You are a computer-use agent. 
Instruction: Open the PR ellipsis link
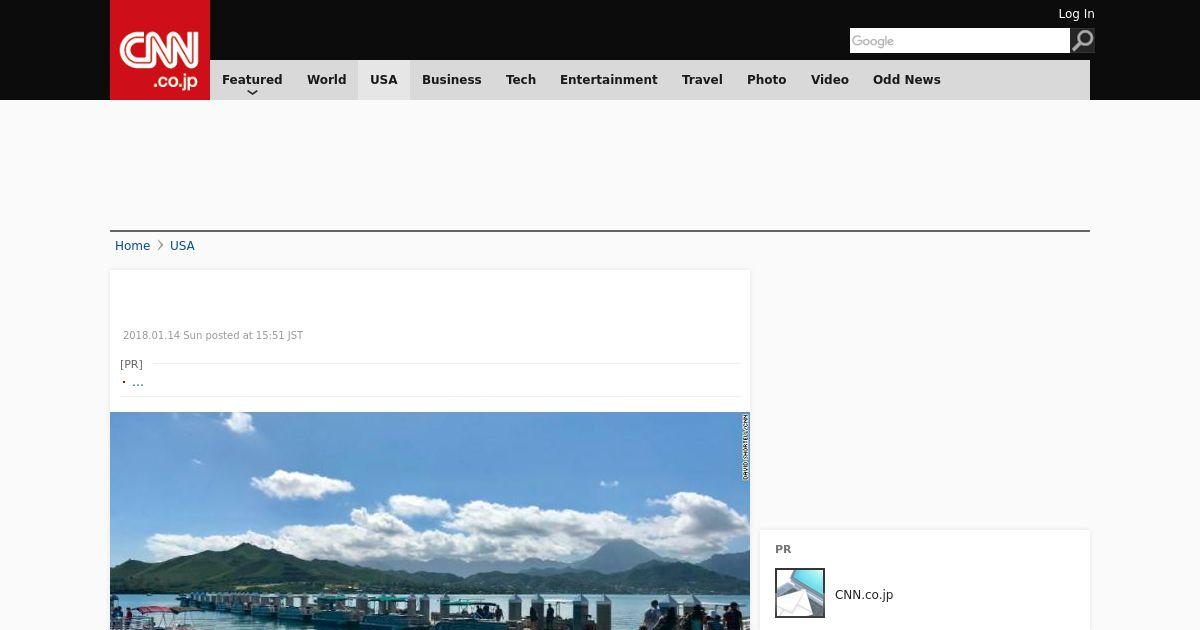tap(137, 382)
